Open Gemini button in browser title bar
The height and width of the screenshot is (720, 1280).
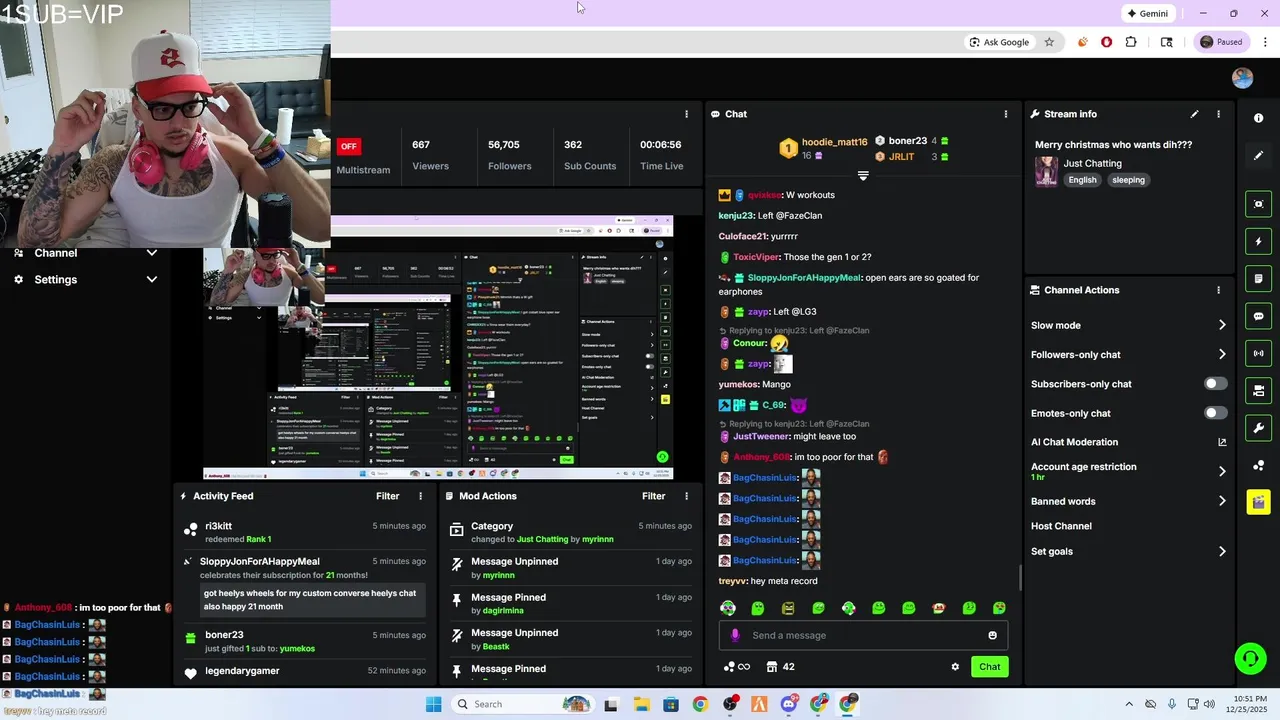tap(1147, 13)
